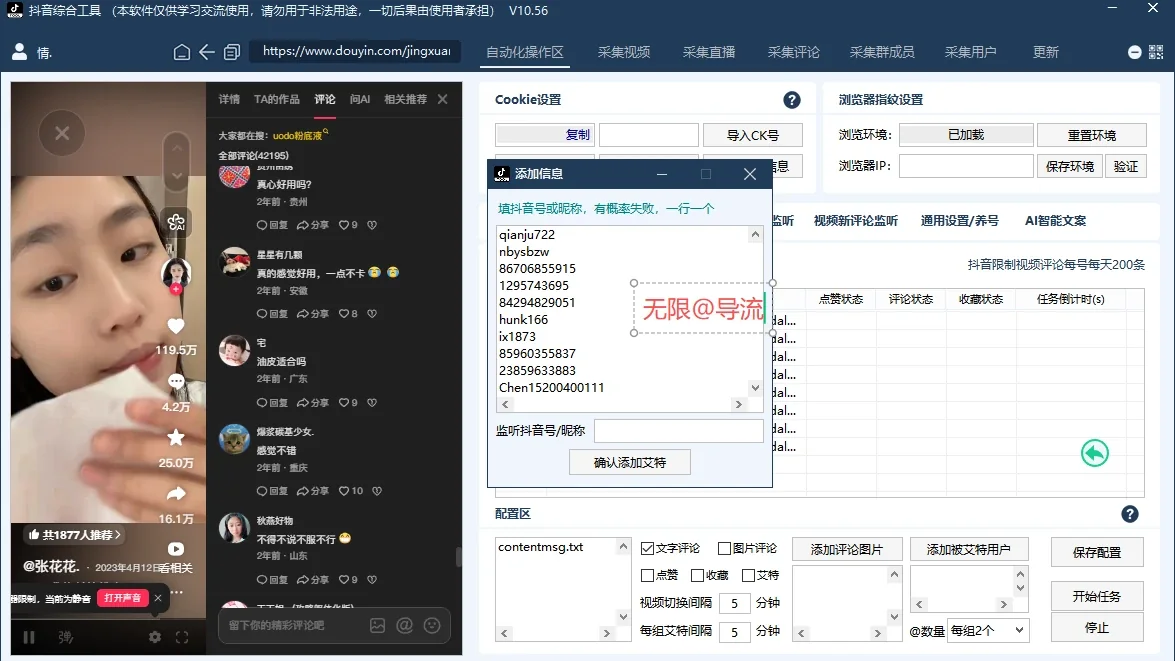The width and height of the screenshot is (1175, 661).
Task: Click the account list vertical scrollbar
Action: [x=755, y=311]
